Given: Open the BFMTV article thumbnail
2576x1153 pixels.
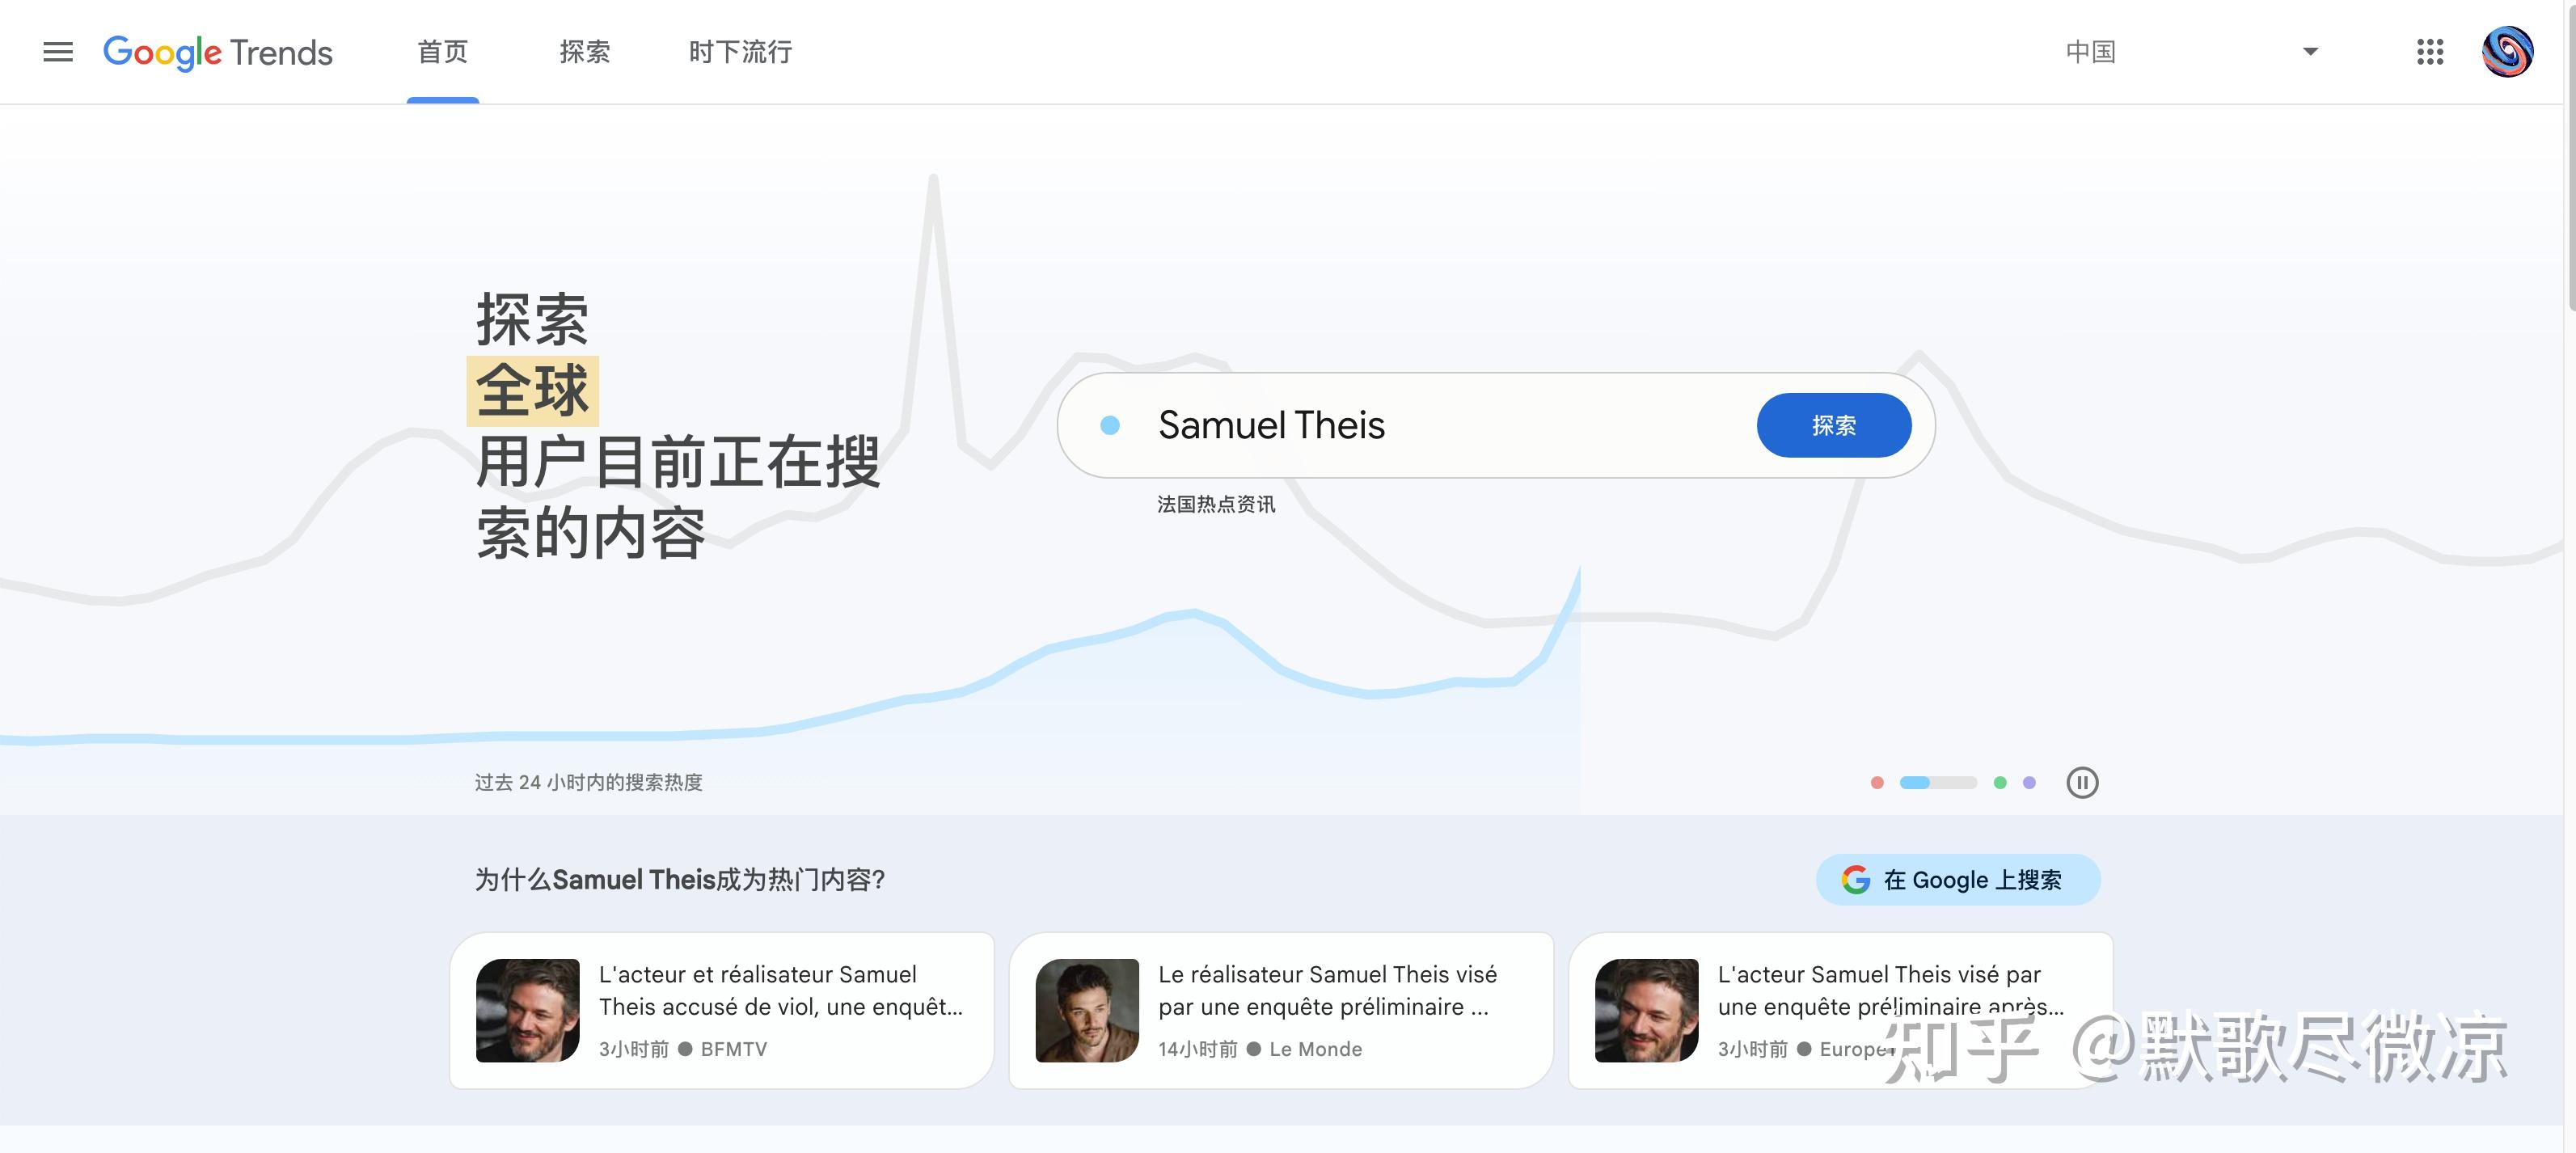Looking at the screenshot, I should click(528, 1010).
